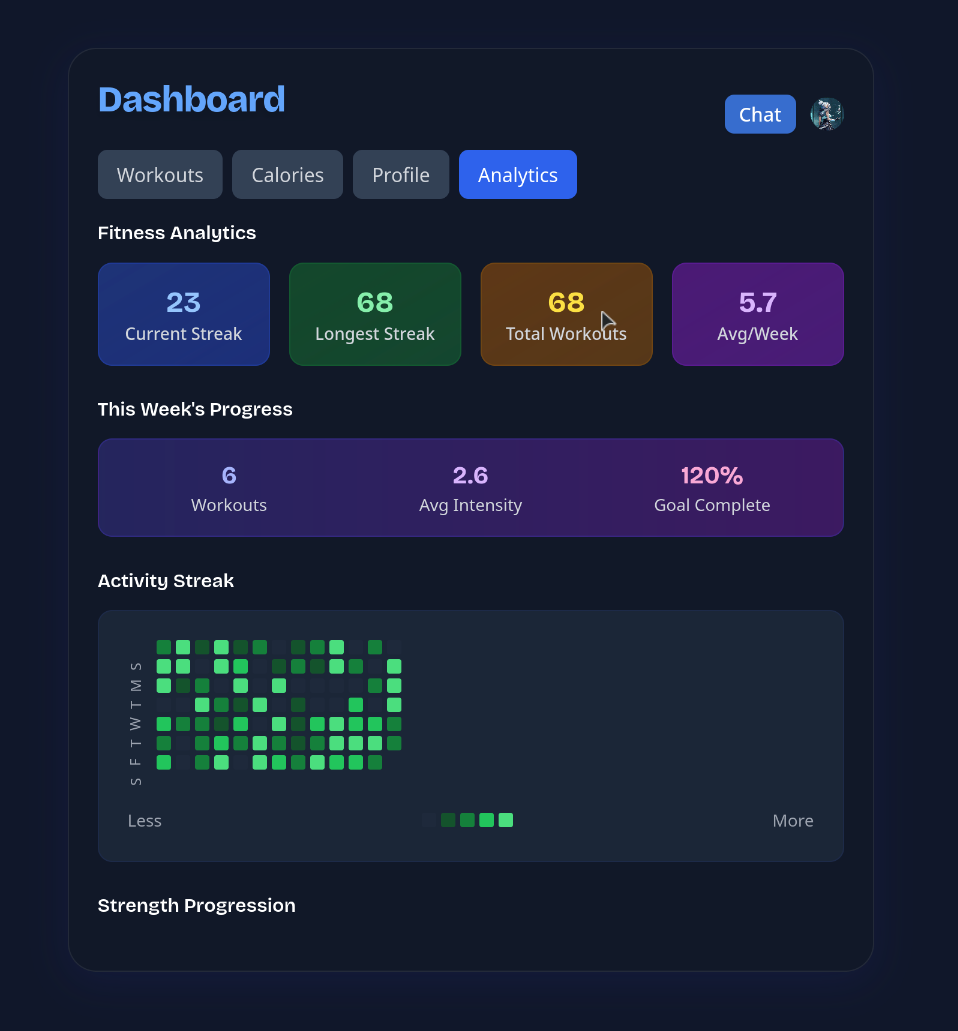Open the Workouts tab
Viewport: 958px width, 1031px height.
click(x=159, y=174)
